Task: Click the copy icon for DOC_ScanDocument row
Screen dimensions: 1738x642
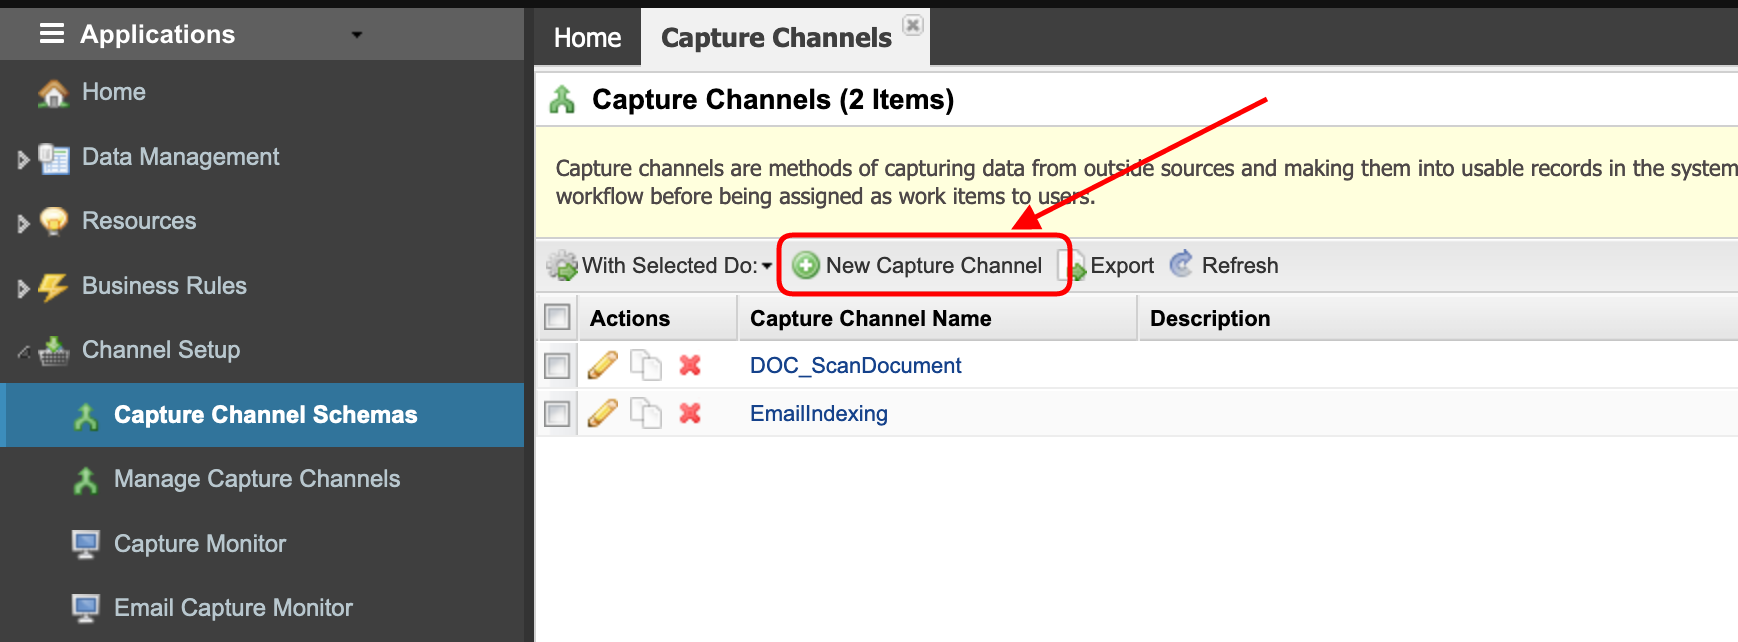Action: (646, 366)
